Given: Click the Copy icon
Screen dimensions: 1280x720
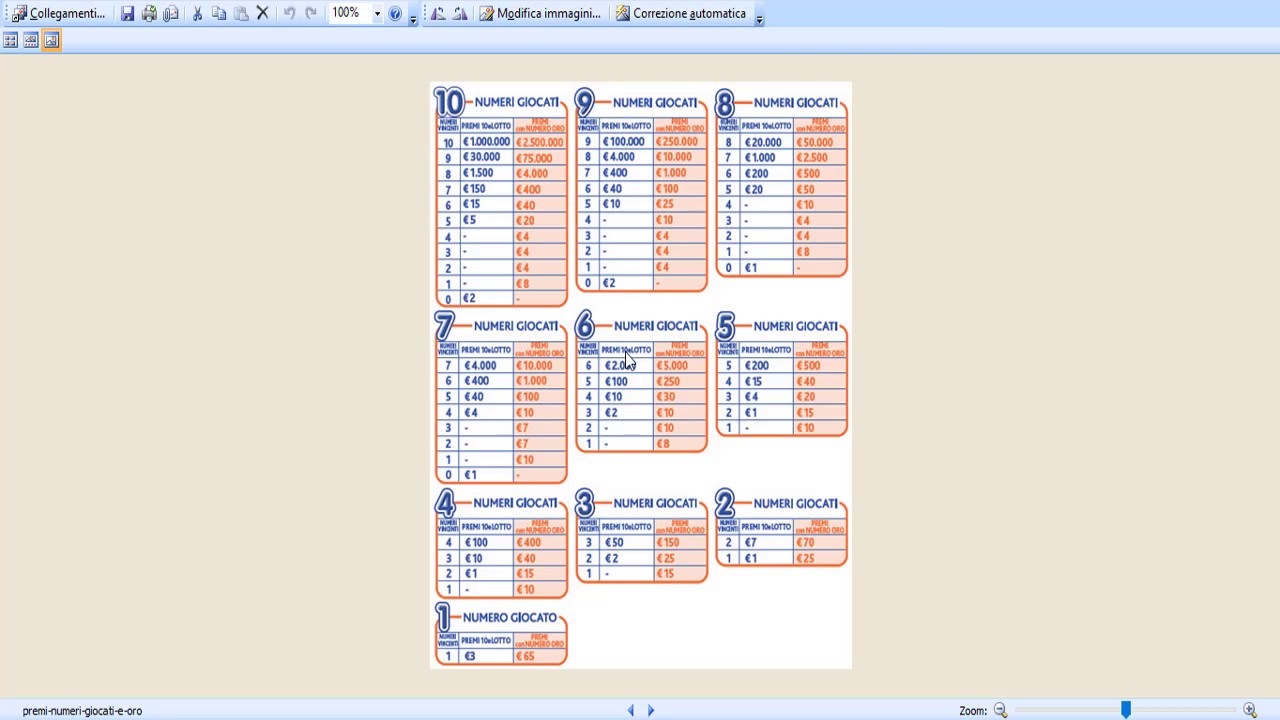Looking at the screenshot, I should pyautogui.click(x=219, y=13).
